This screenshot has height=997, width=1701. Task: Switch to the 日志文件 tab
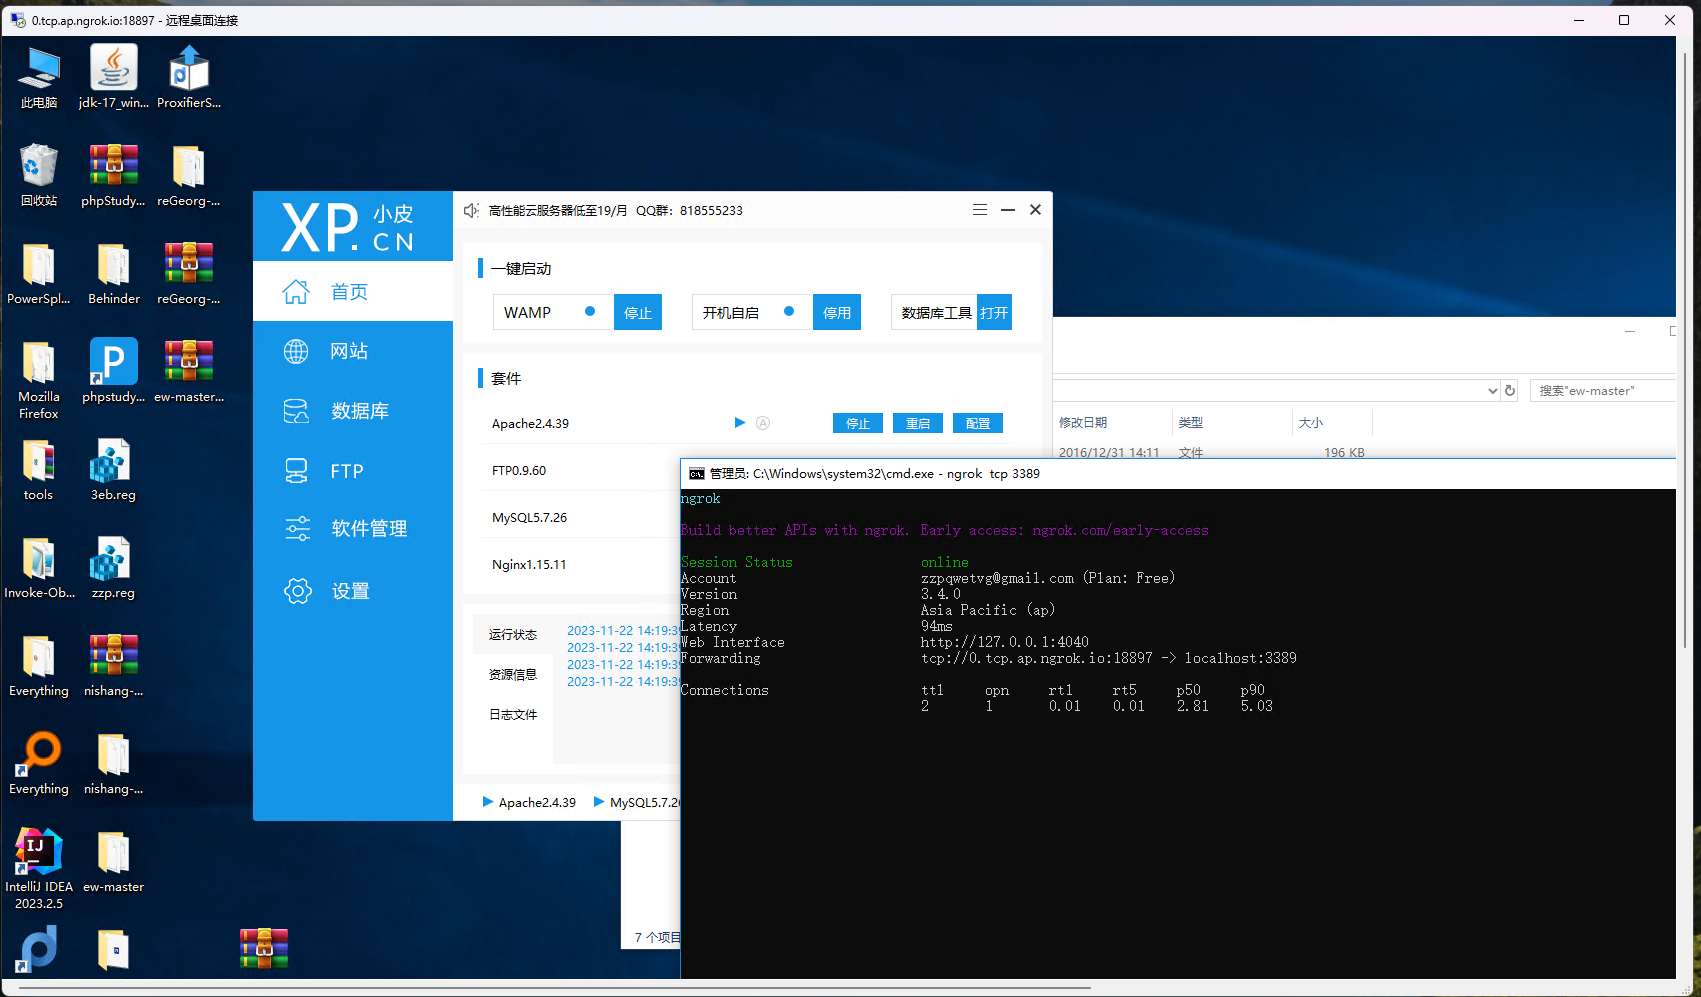click(x=513, y=715)
